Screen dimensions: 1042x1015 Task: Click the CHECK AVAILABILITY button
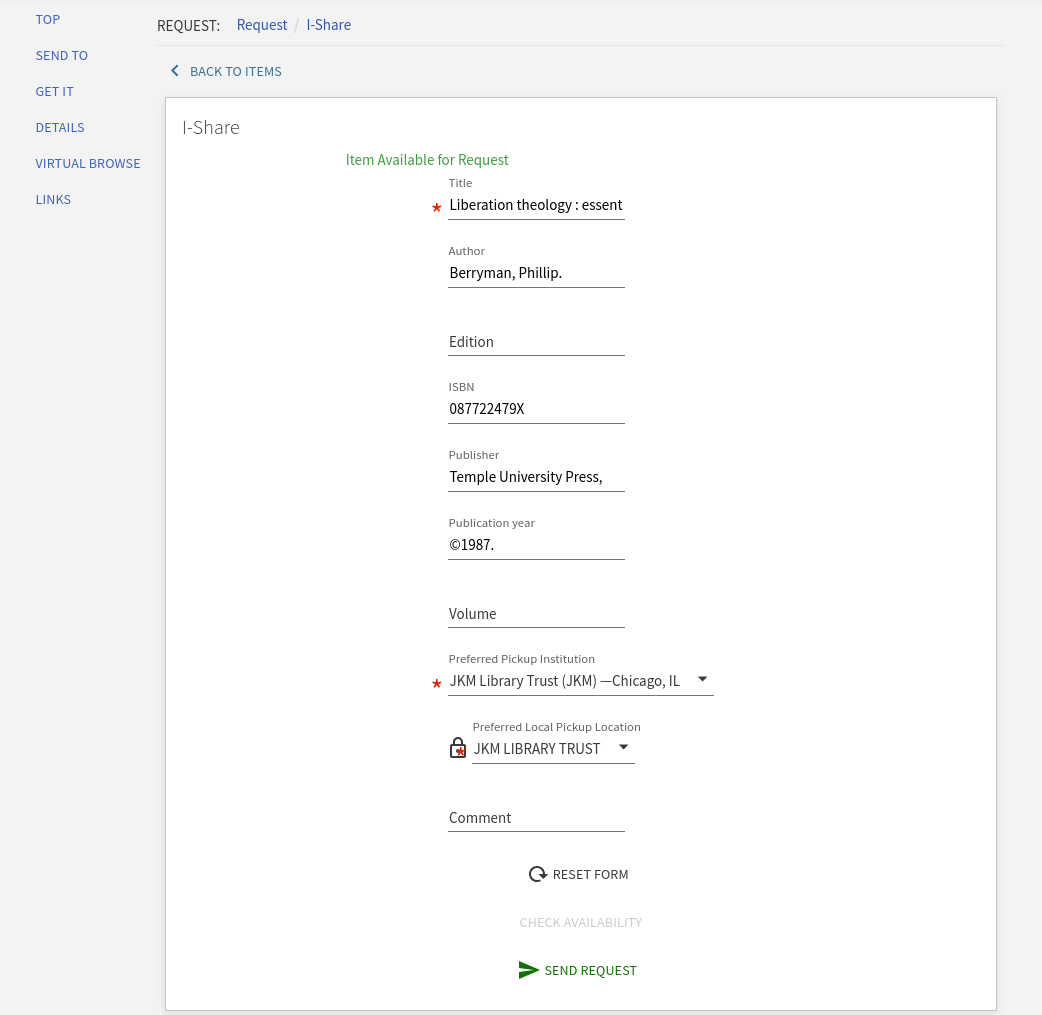pyautogui.click(x=580, y=921)
